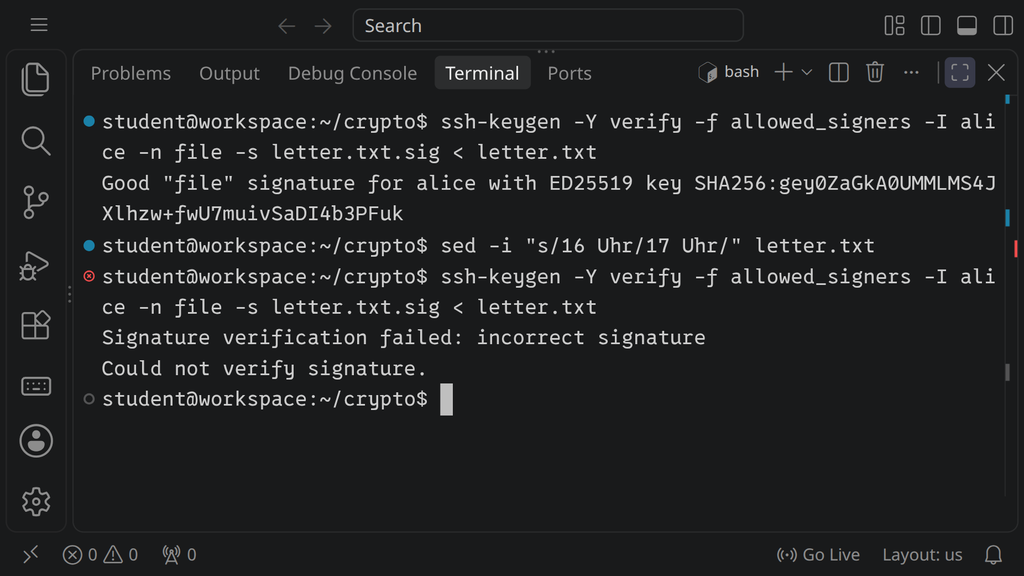Open the Extensions view
The height and width of the screenshot is (576, 1024).
(x=36, y=325)
